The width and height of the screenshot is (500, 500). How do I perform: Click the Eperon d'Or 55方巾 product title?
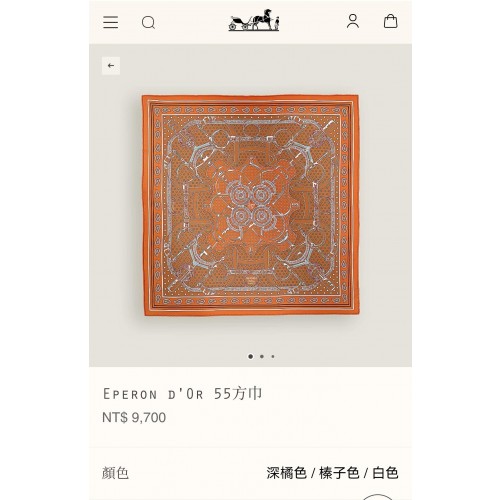182,394
